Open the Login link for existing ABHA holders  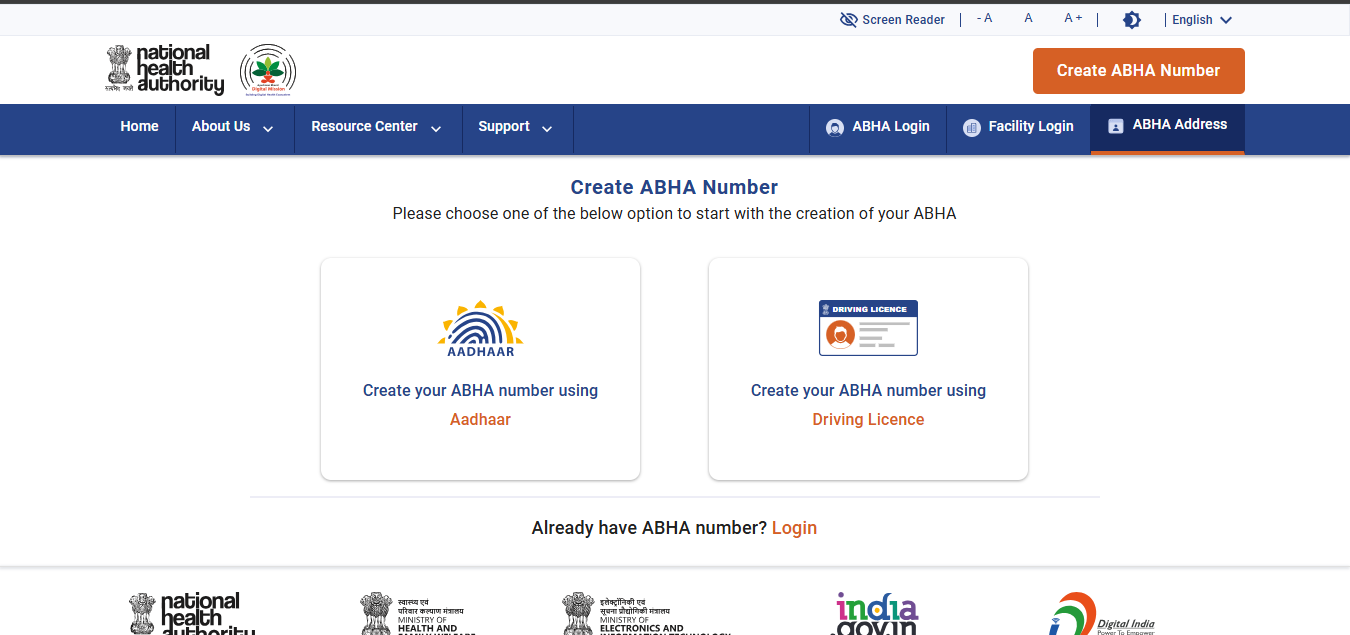click(x=794, y=527)
